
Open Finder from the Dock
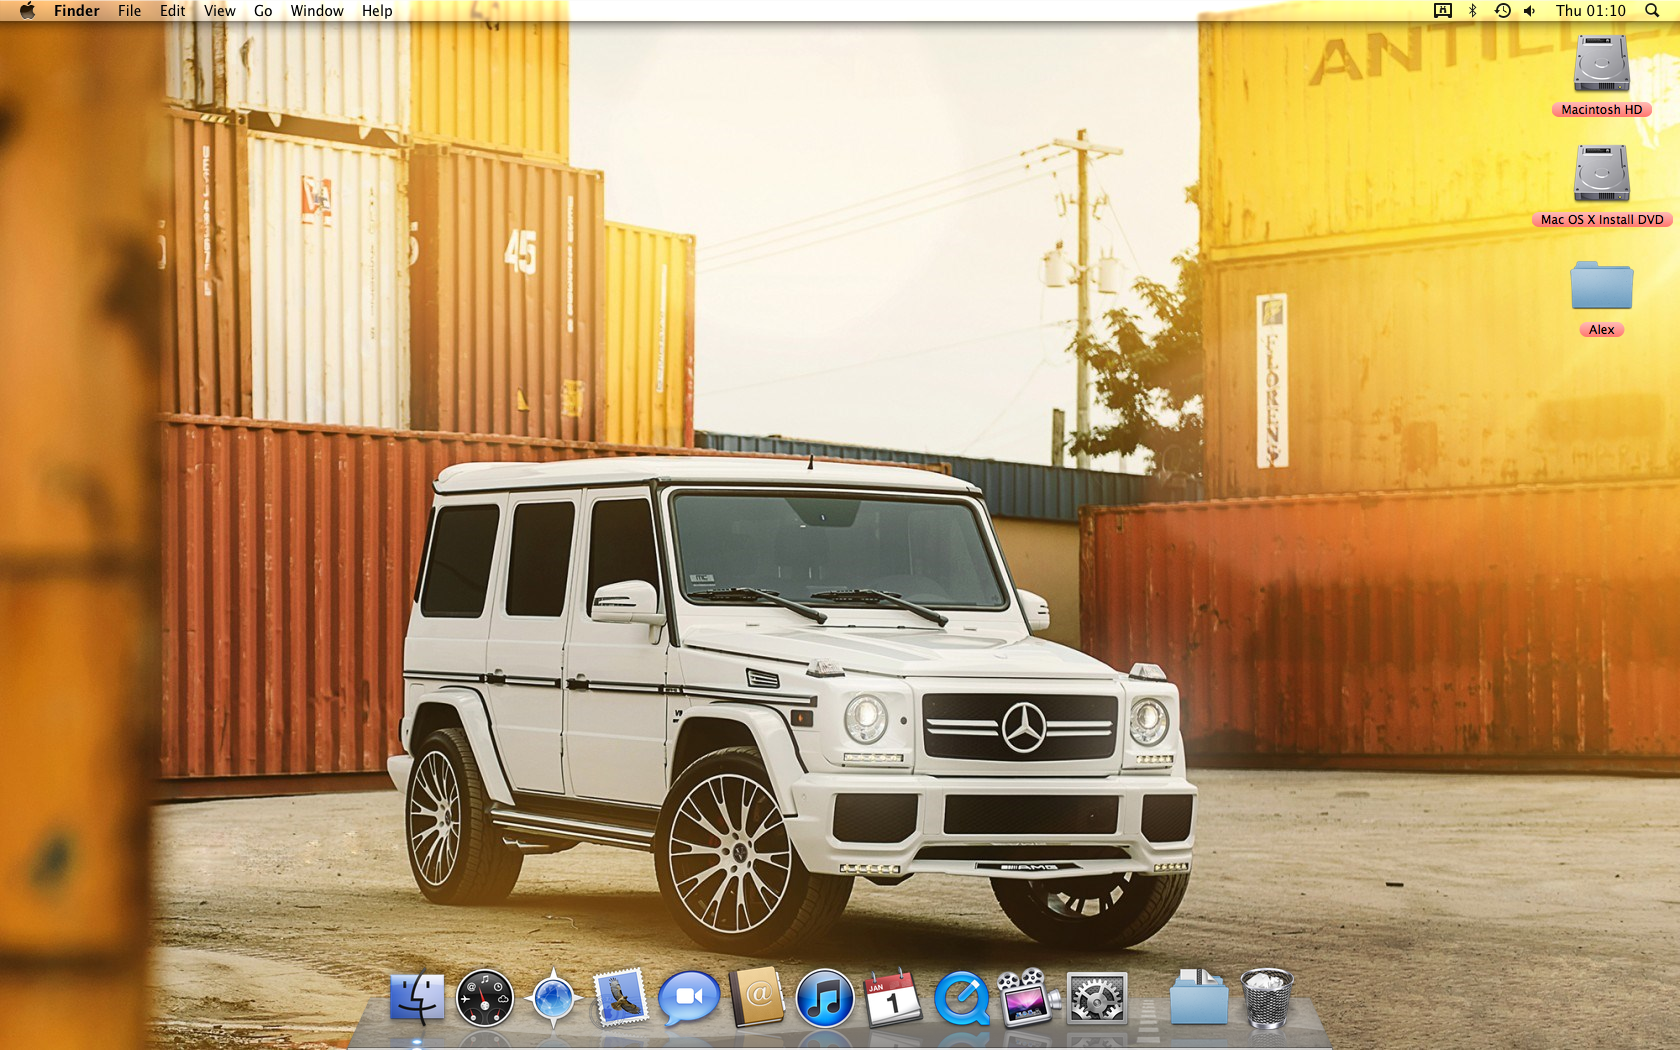click(x=417, y=997)
